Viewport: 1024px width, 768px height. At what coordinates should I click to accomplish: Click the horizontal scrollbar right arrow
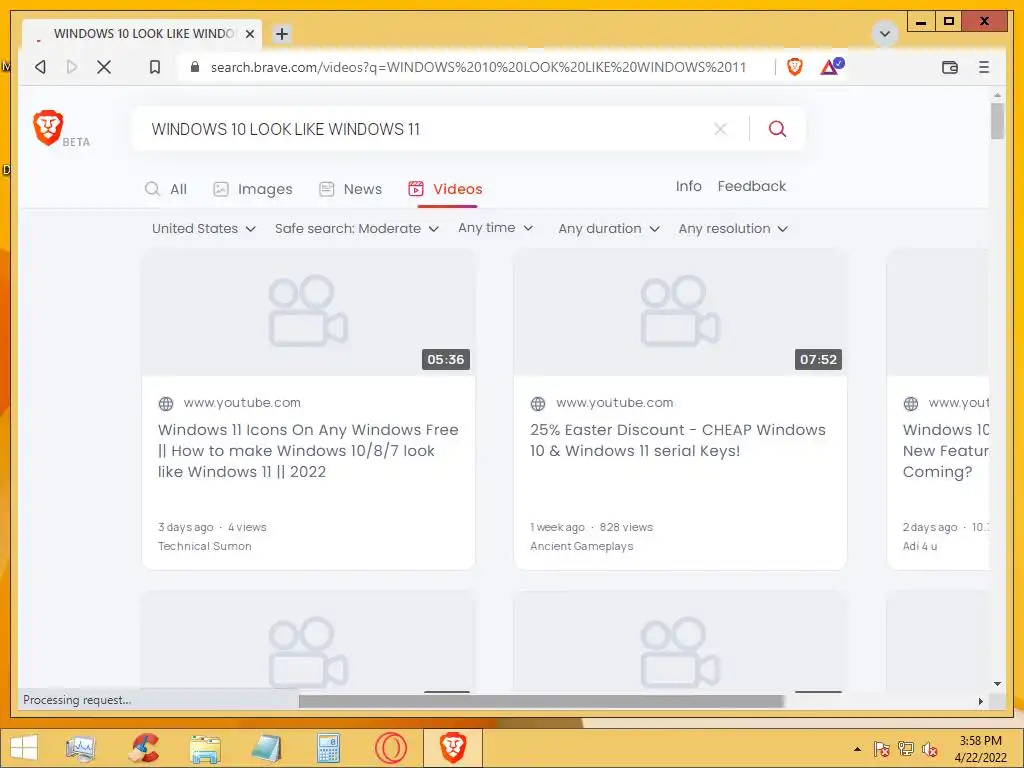click(x=980, y=701)
